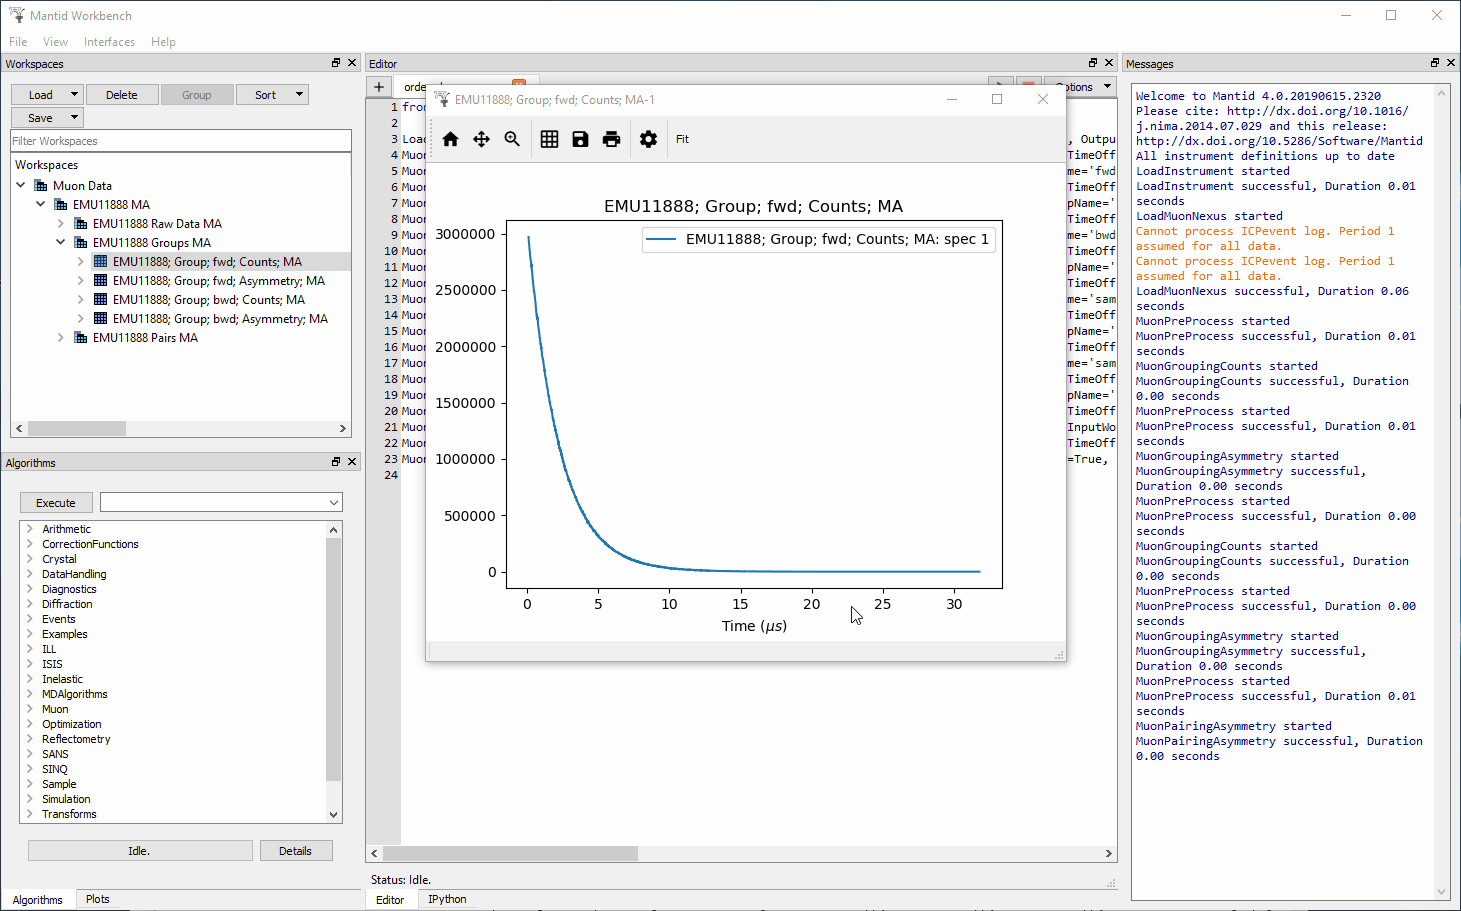The height and width of the screenshot is (911, 1461).
Task: Float the Workspaces panel
Action: [x=336, y=63]
